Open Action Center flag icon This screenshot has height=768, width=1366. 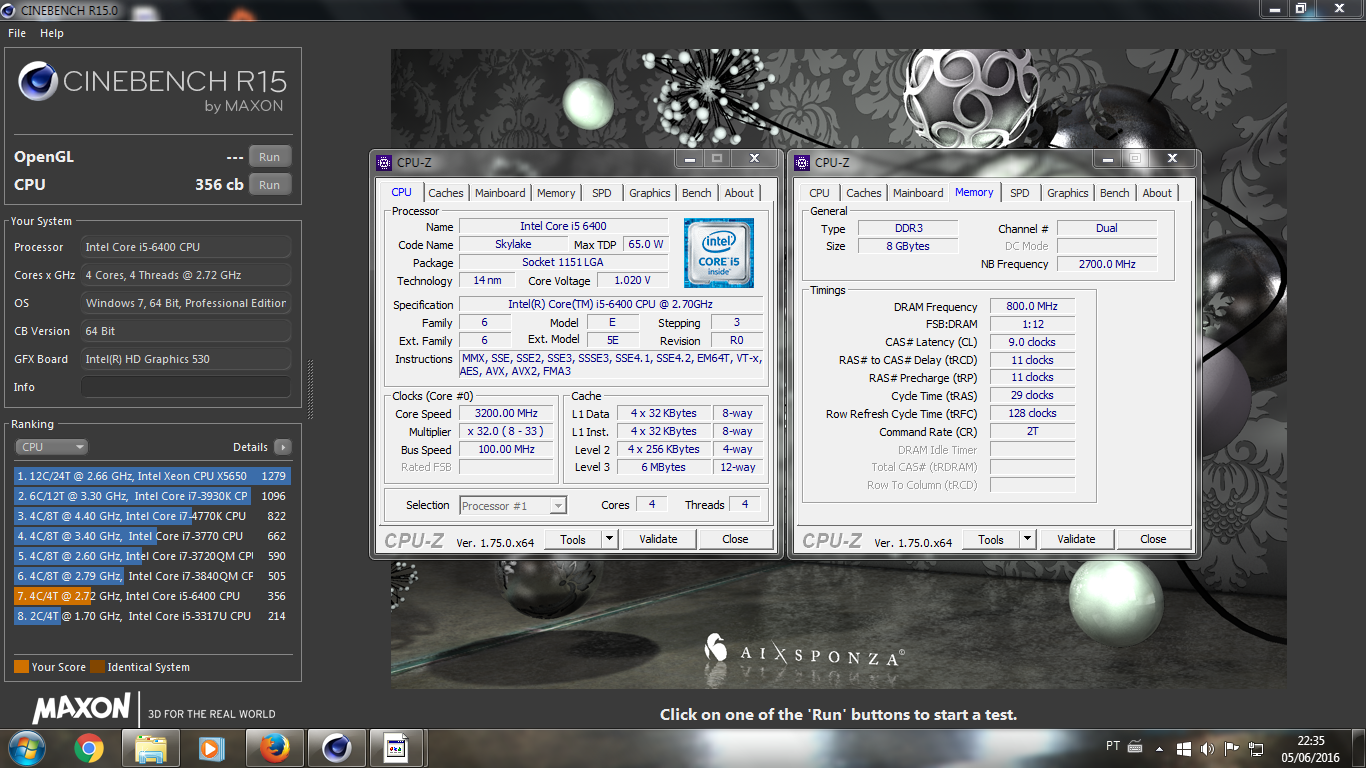click(1231, 748)
